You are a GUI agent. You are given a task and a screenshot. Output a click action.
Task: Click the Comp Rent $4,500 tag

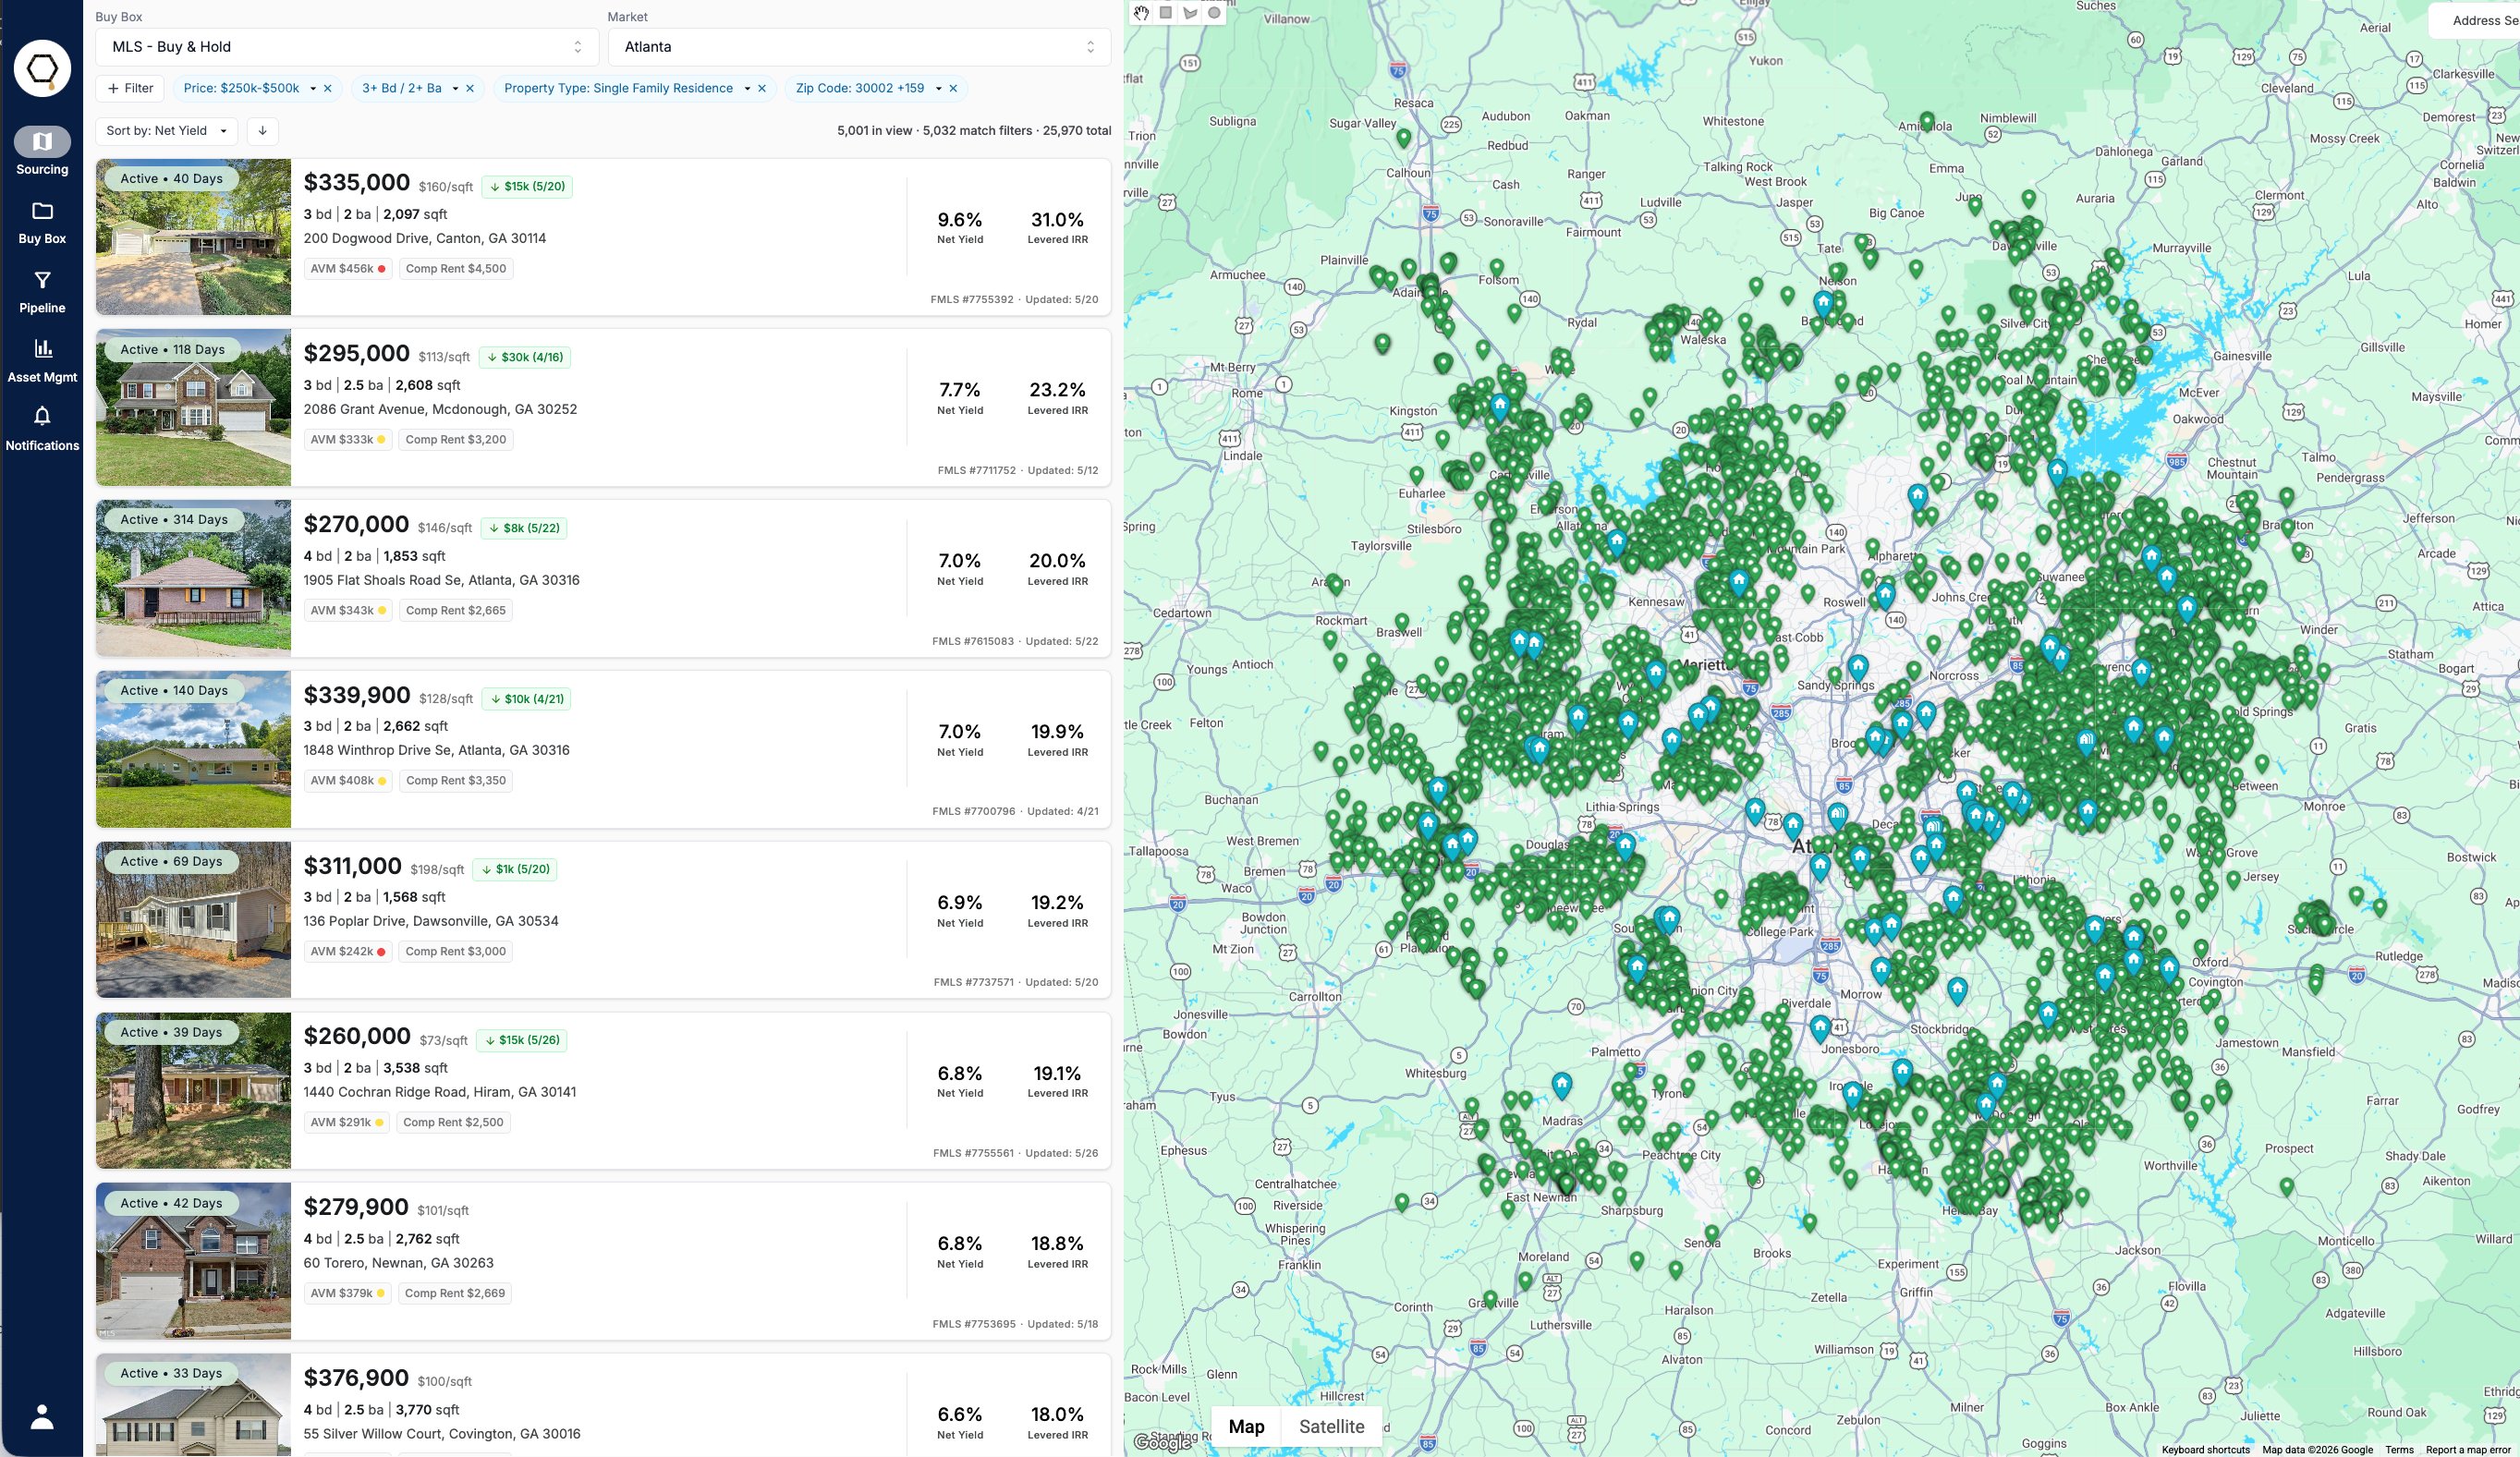[456, 268]
